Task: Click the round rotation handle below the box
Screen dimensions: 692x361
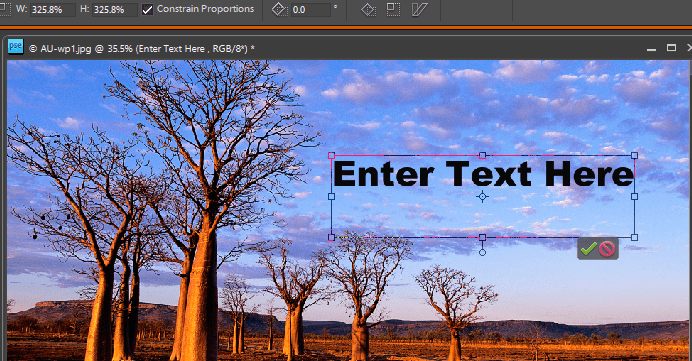Action: pos(482,252)
